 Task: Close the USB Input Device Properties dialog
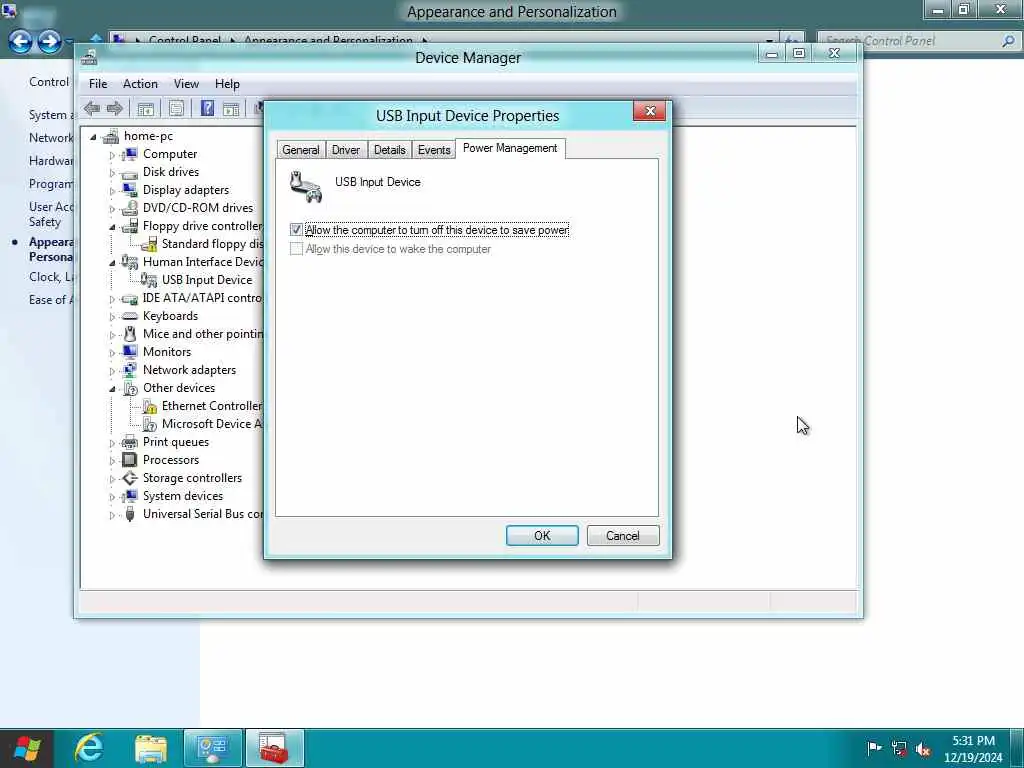click(x=650, y=111)
